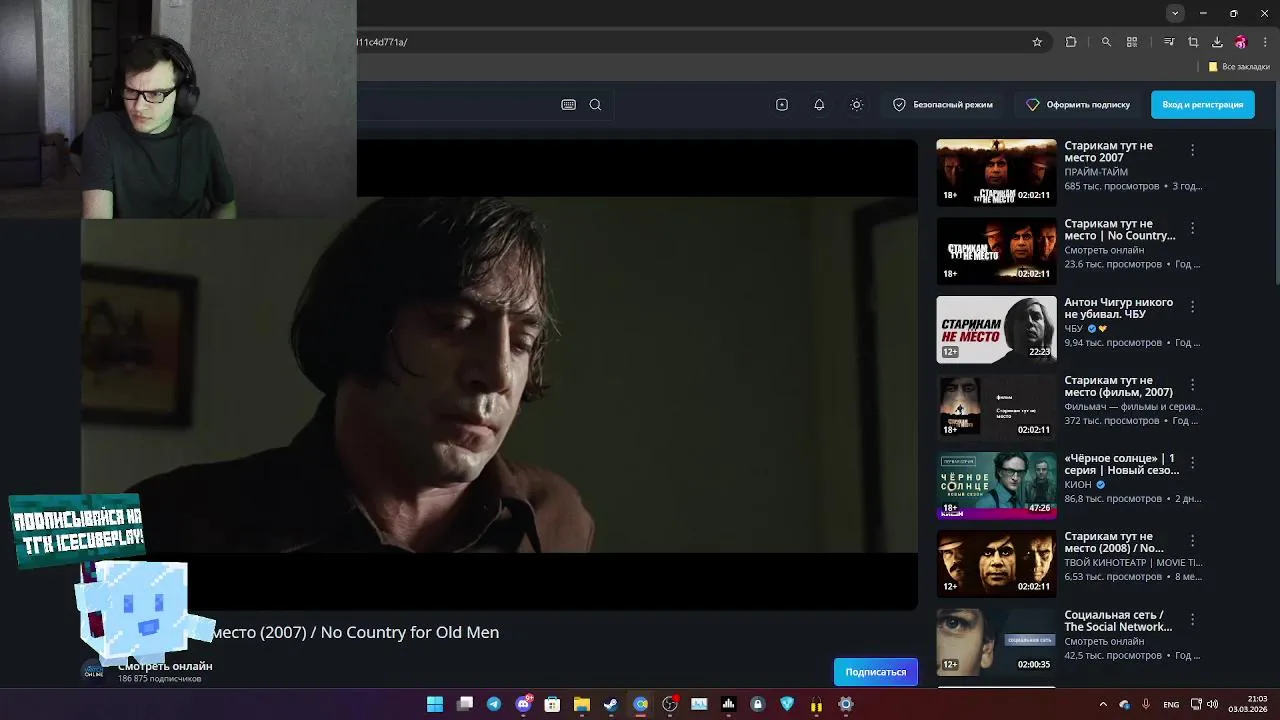Open OBS Studio from the taskbar
This screenshot has height=720, width=1280.
tap(670, 704)
